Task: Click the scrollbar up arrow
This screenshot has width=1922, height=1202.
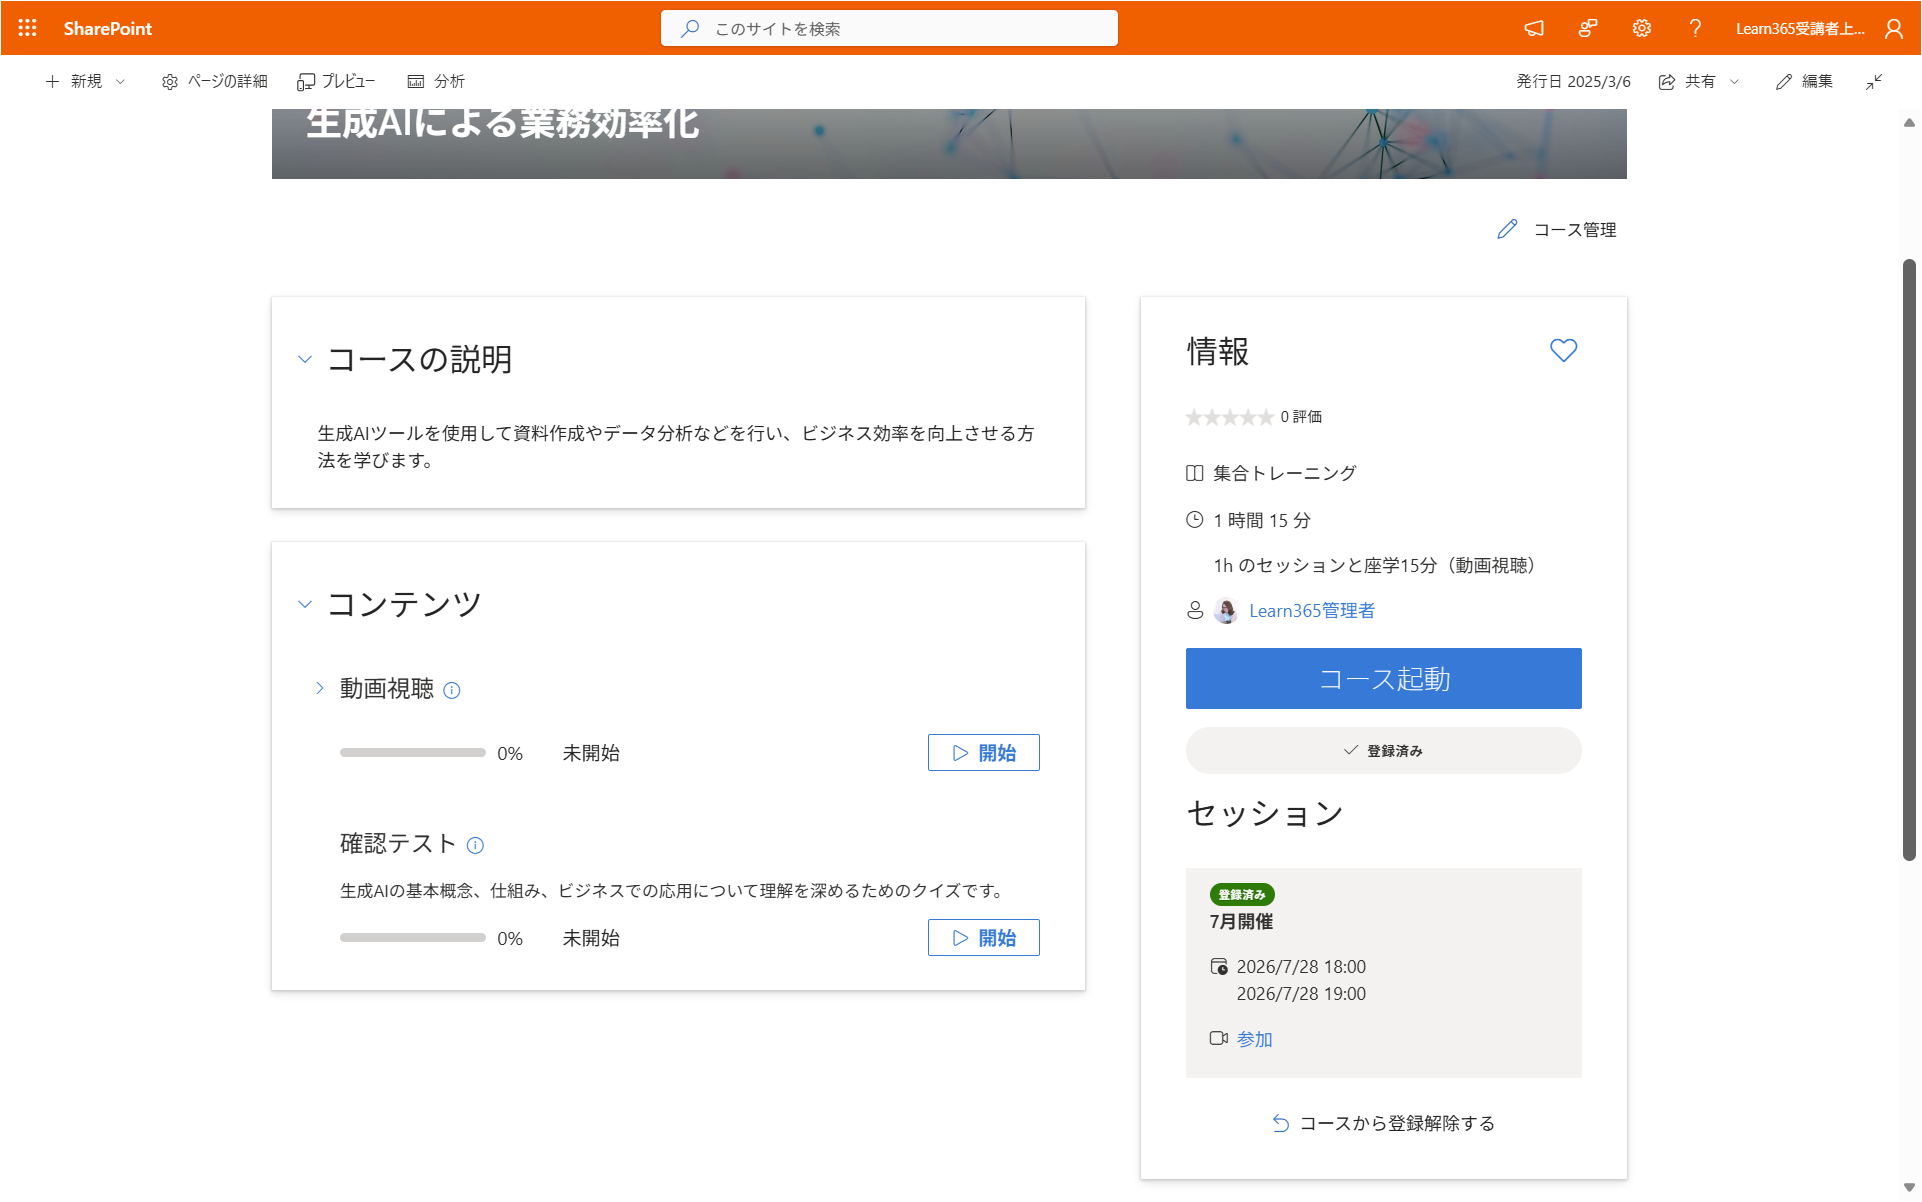Action: (x=1908, y=122)
